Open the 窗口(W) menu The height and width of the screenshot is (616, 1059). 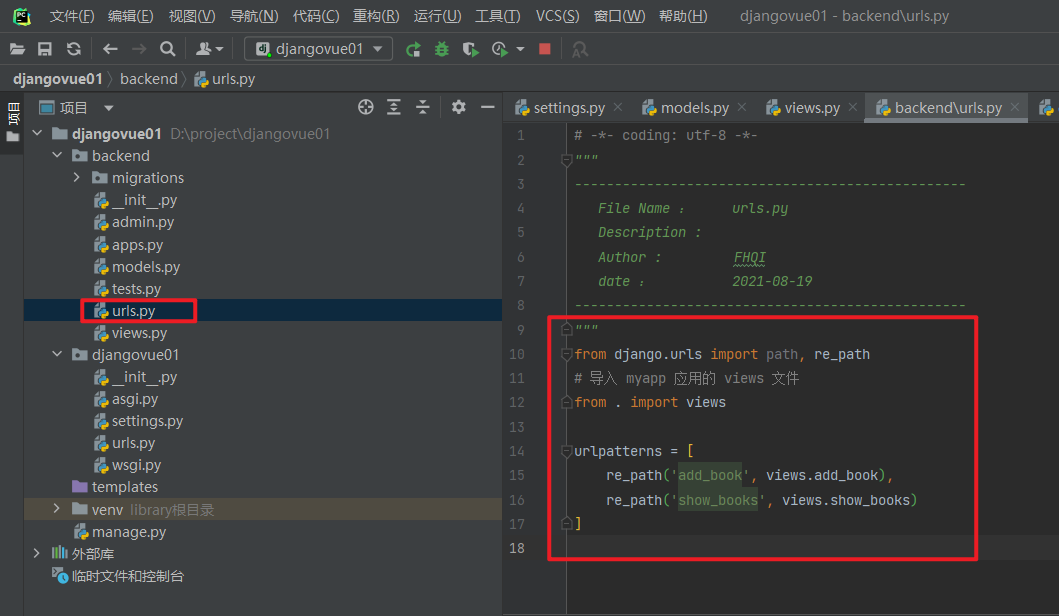[619, 16]
